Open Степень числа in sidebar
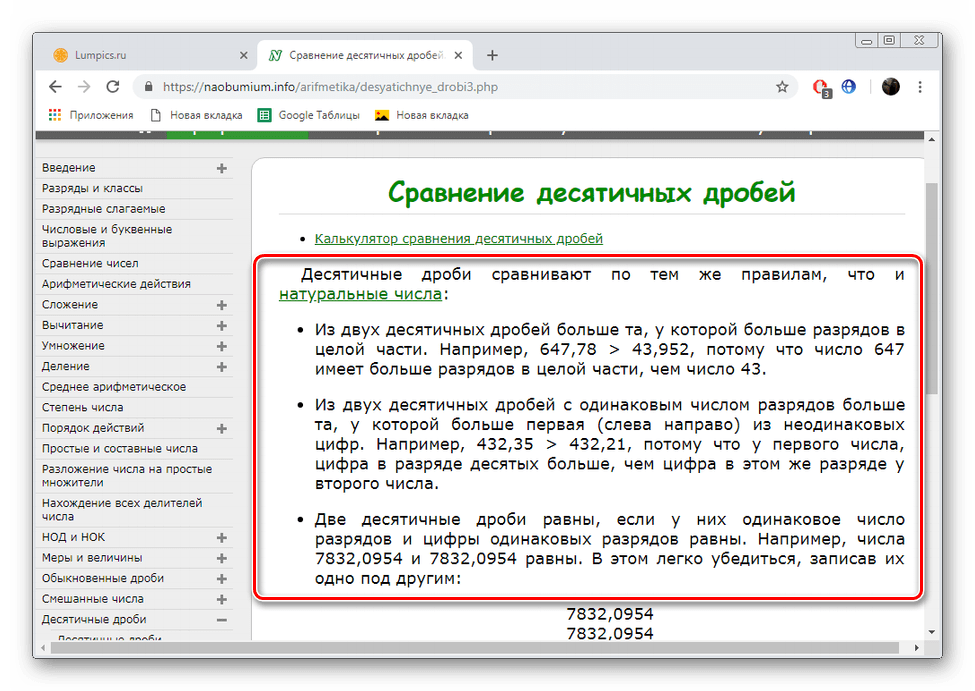 (x=83, y=407)
